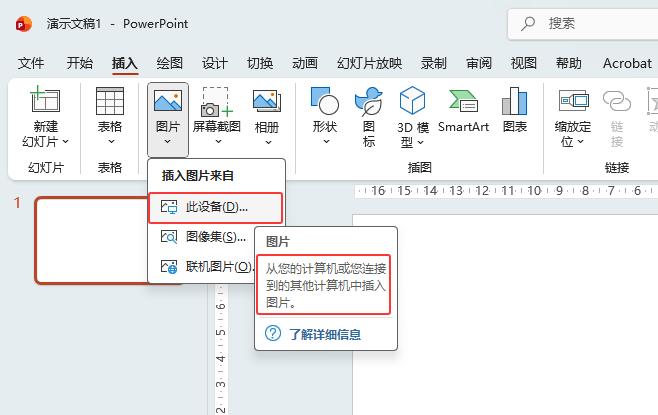Insert a SmartArt graphic

point(463,110)
